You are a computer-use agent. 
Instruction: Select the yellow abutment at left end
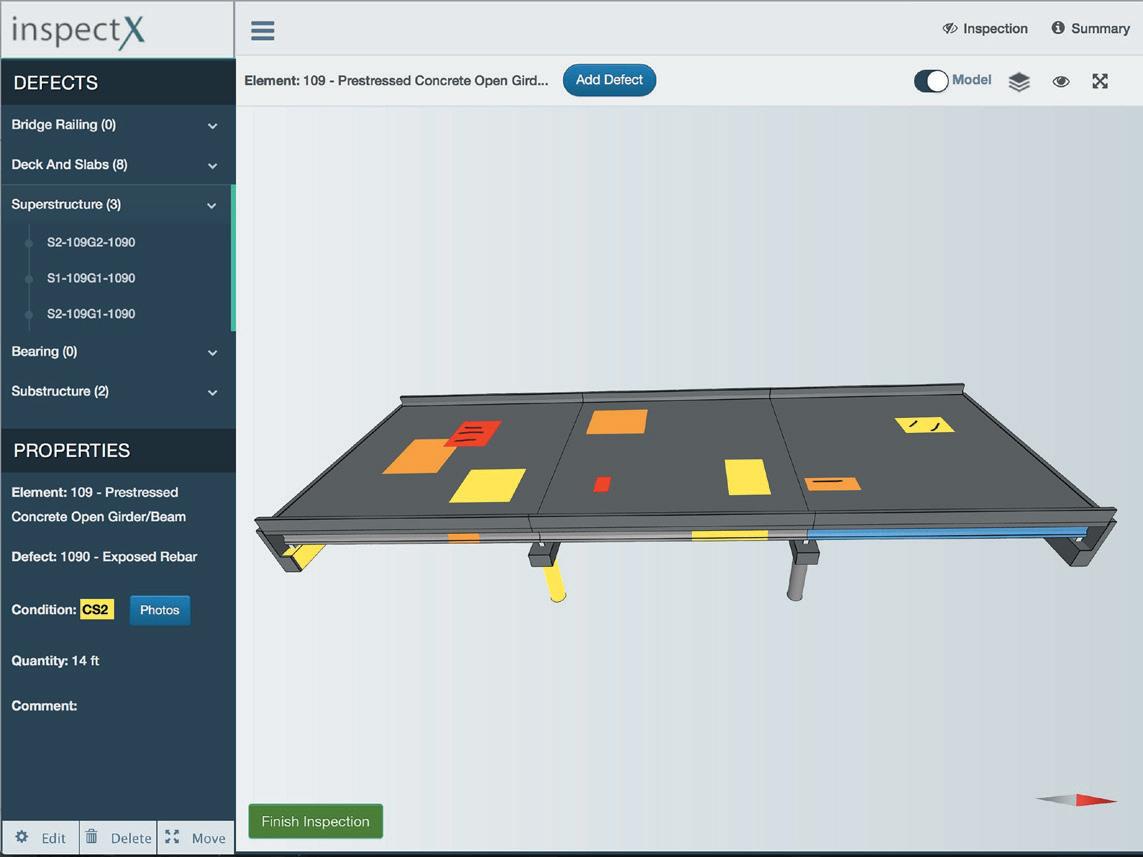pos(305,556)
